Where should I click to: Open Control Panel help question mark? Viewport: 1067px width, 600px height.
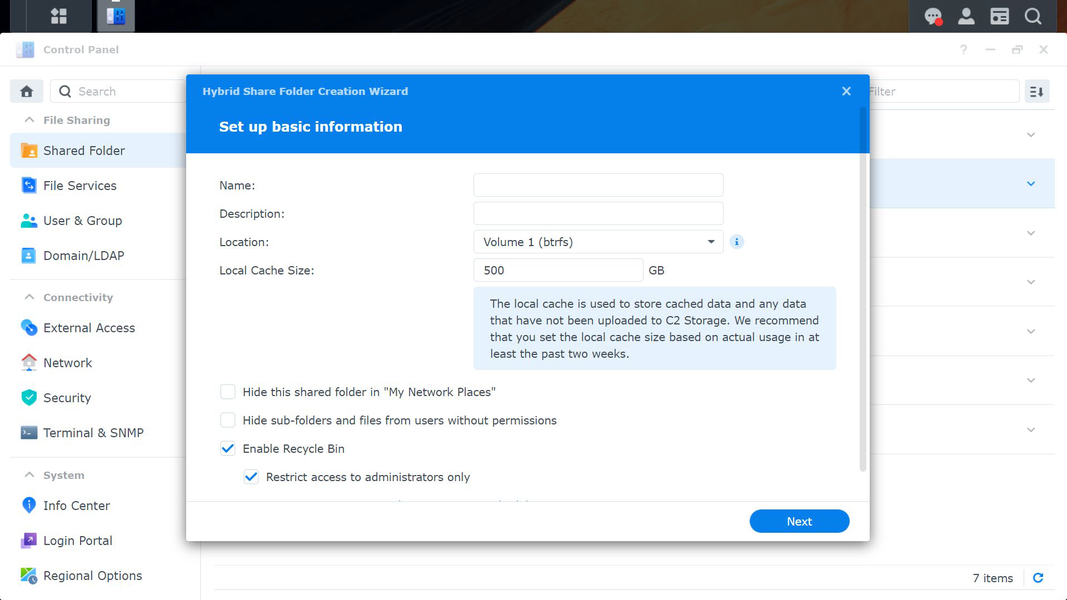click(963, 50)
